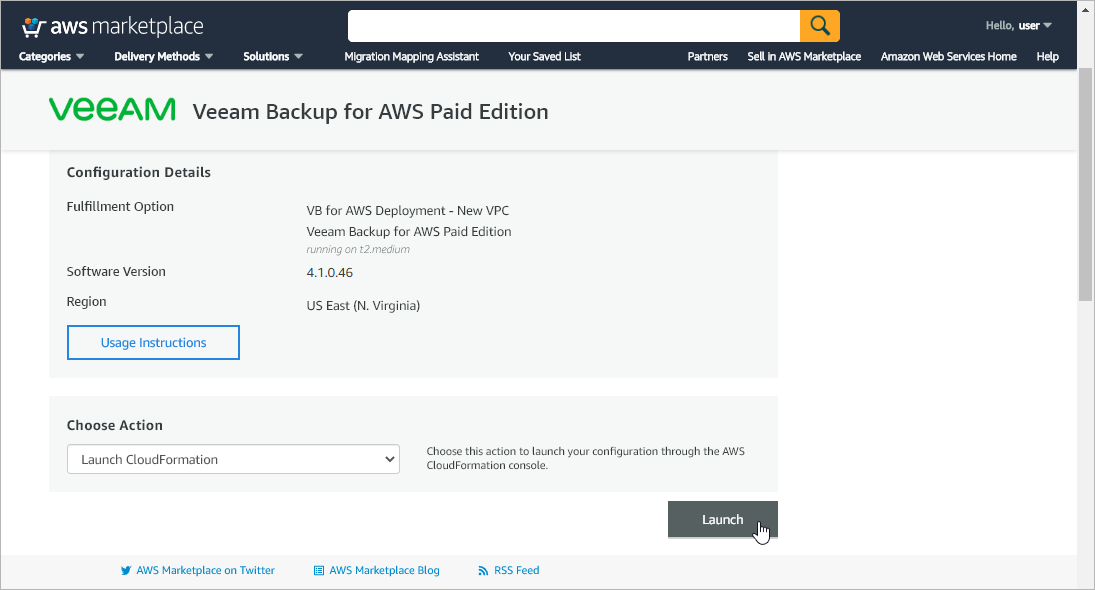This screenshot has height=590, width=1095.
Task: Open Migration Mapping Assistant
Action: click(x=411, y=57)
